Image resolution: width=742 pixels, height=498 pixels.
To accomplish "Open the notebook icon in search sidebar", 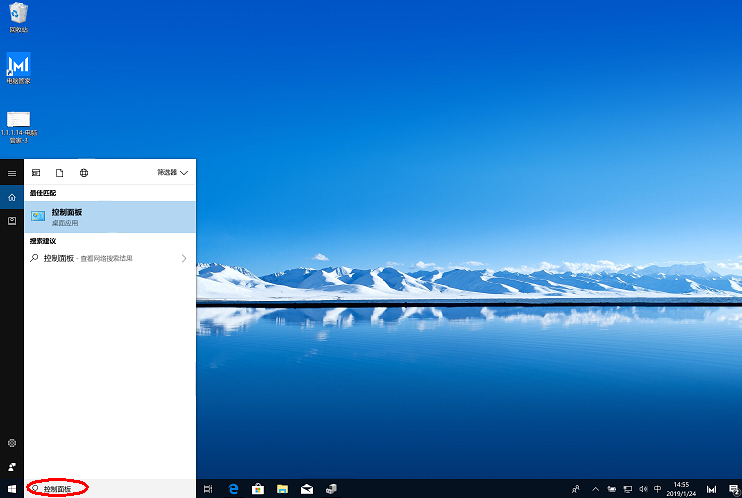I will click(x=12, y=220).
